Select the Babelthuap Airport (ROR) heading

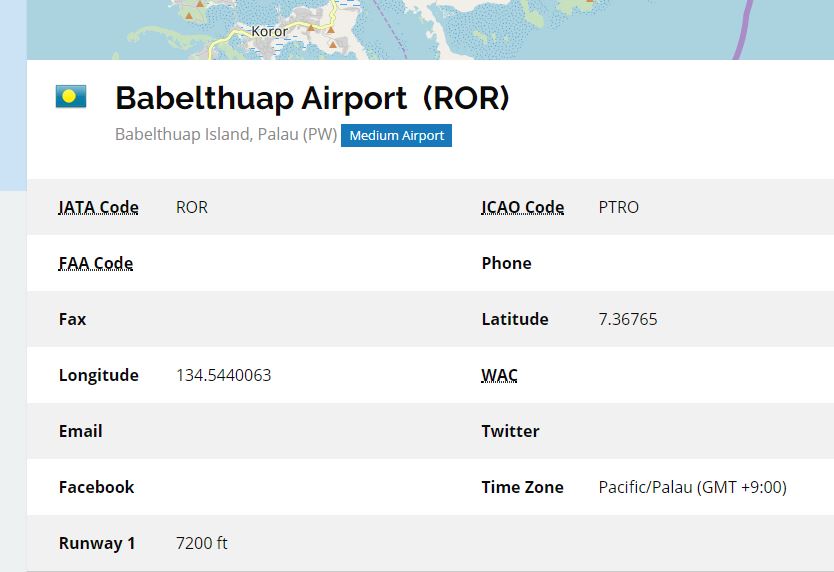tap(312, 98)
